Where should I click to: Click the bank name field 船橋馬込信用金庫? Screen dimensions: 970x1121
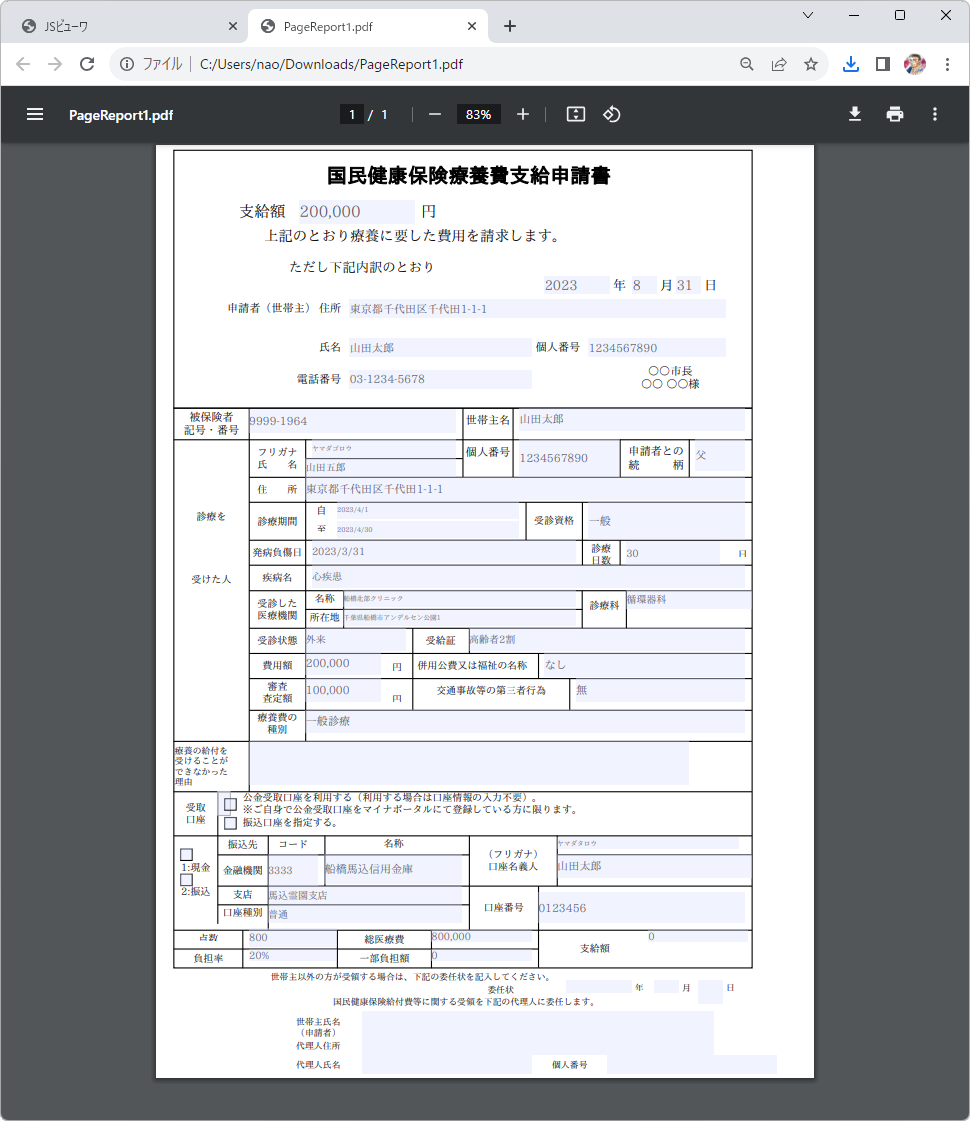coord(394,870)
